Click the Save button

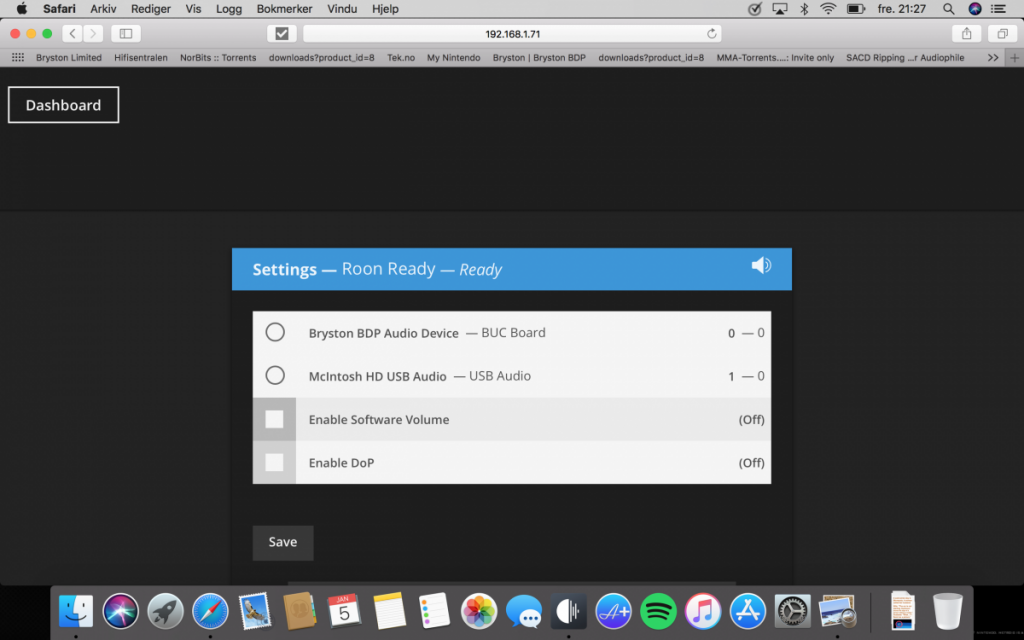(x=283, y=542)
